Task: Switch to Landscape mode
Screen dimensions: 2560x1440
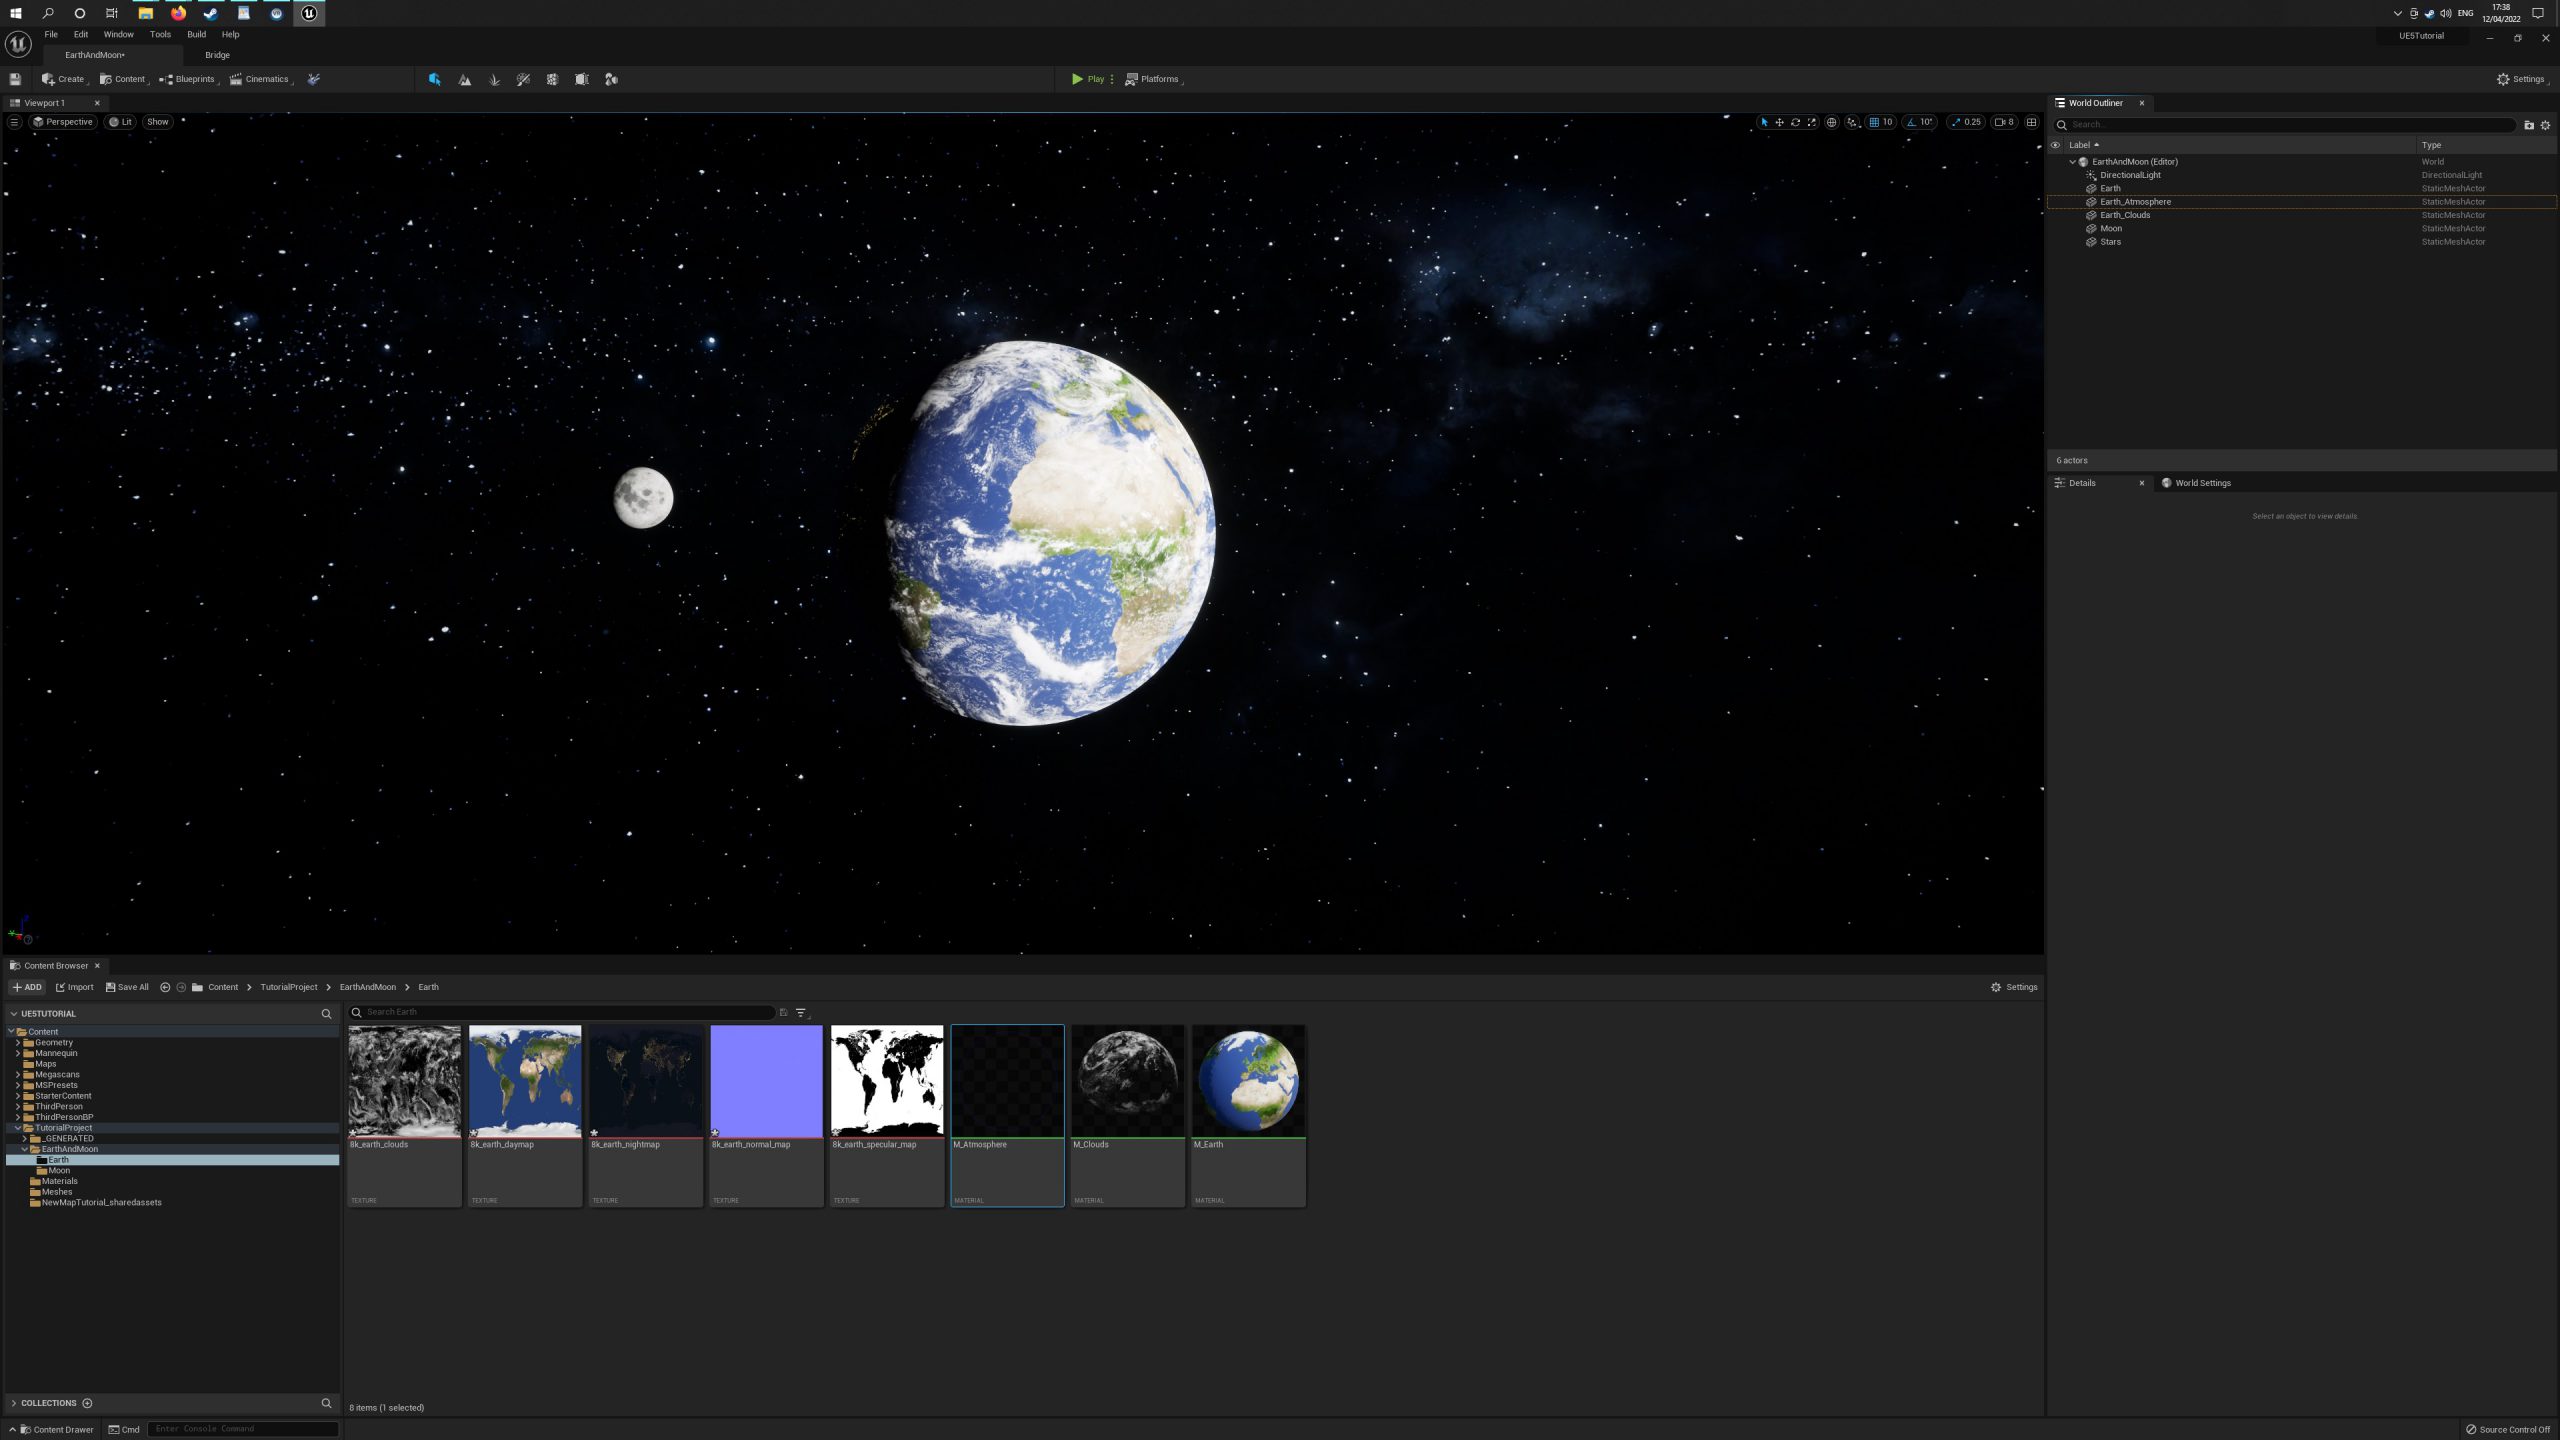Action: point(464,79)
